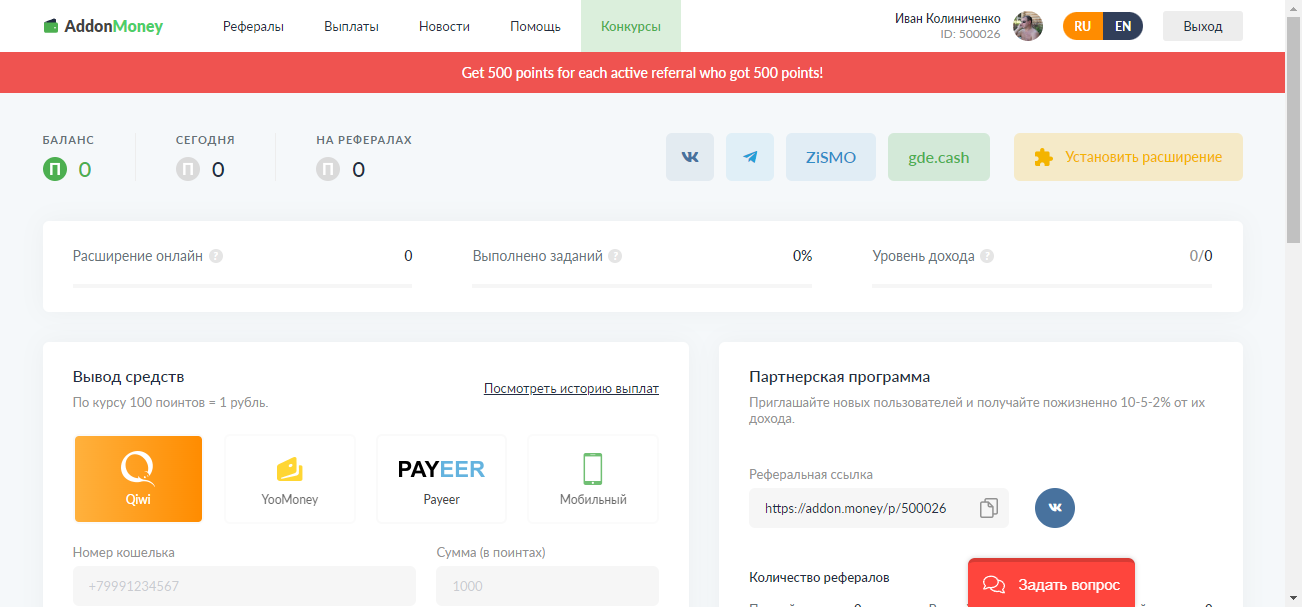The width and height of the screenshot is (1302, 607).
Task: Open the VK social button in header row
Action: point(690,157)
